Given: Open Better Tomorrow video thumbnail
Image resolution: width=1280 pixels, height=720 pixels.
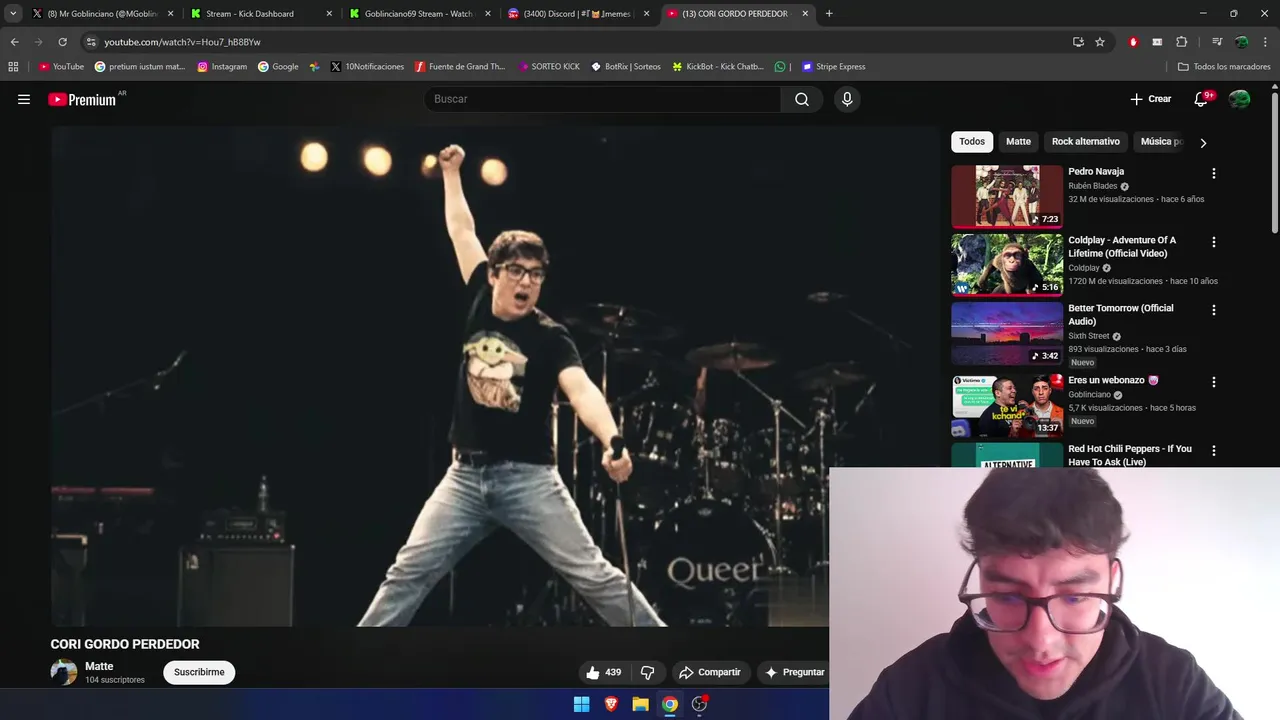Looking at the screenshot, I should click(1007, 334).
